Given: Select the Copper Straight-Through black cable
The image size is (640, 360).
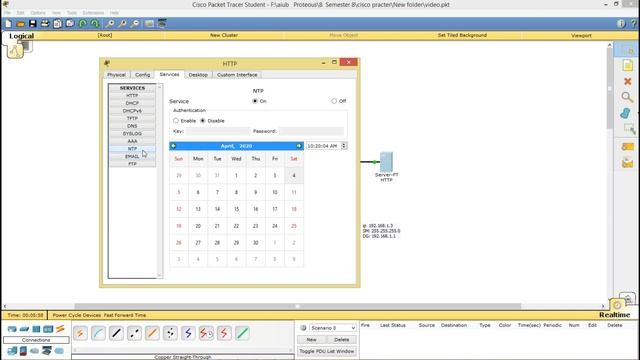Looking at the screenshot, I should 116,333.
